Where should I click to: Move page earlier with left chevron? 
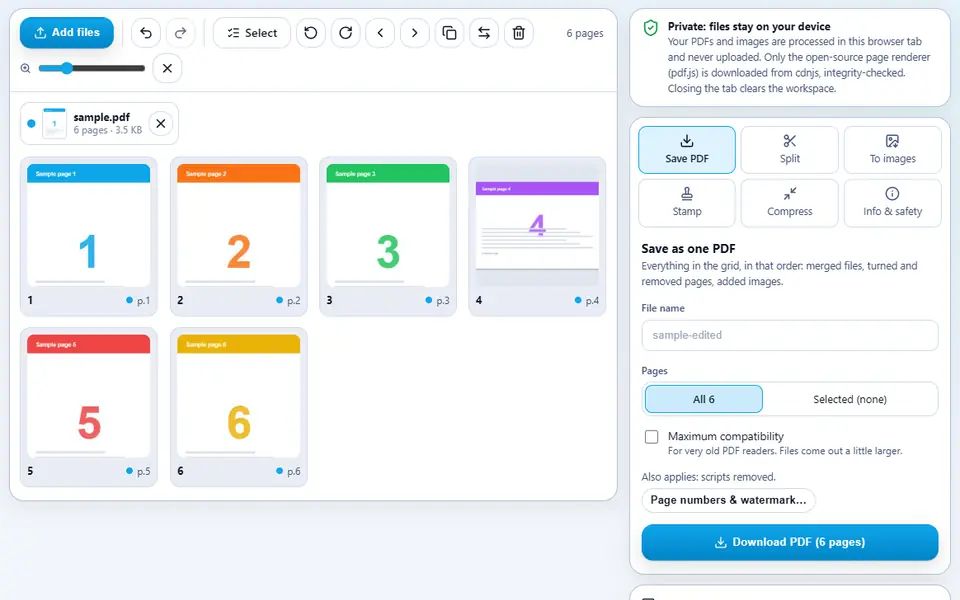pos(380,32)
